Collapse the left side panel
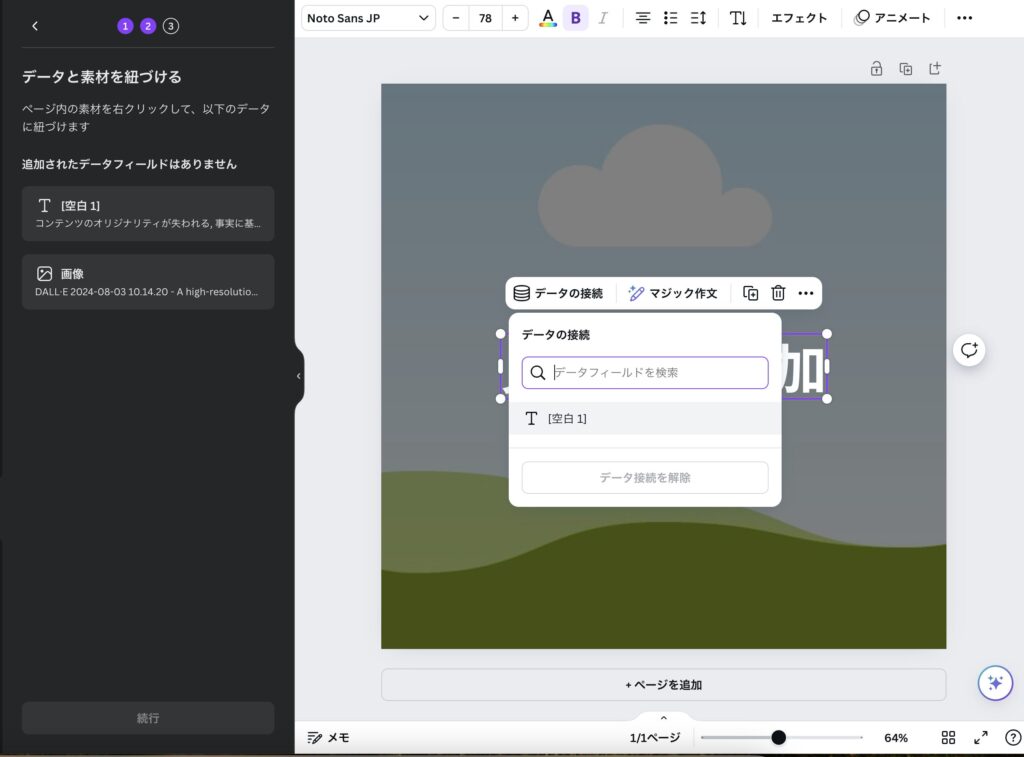The height and width of the screenshot is (757, 1024). 298,376
